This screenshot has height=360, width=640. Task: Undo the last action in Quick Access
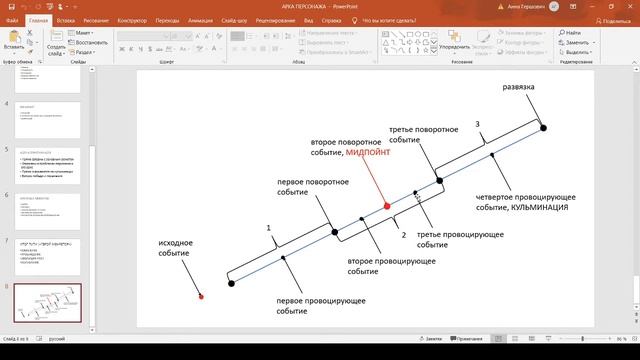[24, 7]
